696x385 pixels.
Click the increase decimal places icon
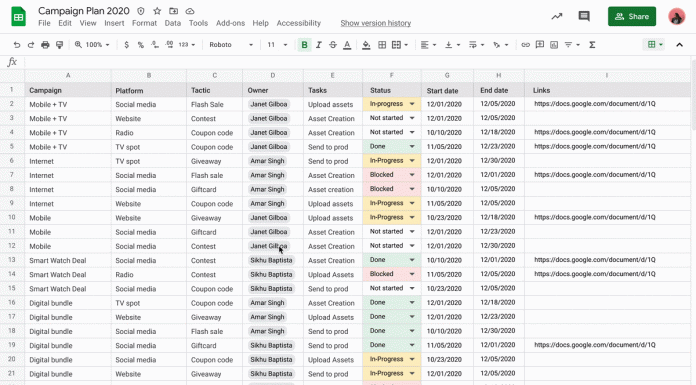169,45
